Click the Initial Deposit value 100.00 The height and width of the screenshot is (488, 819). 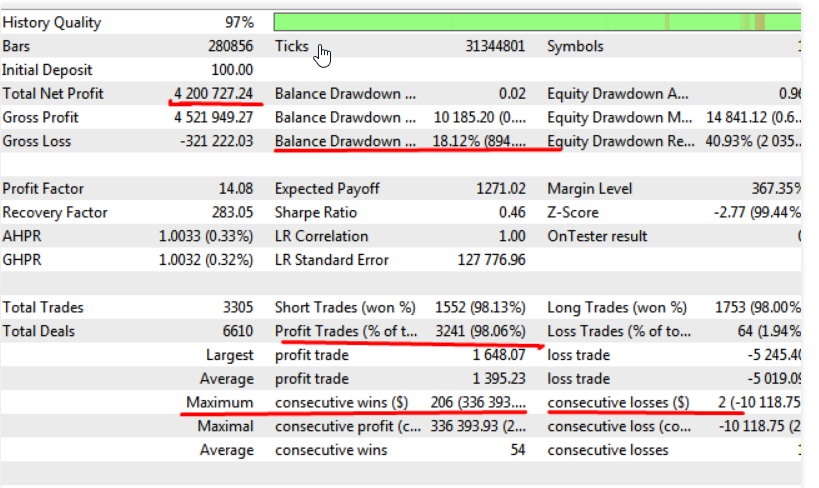coord(232,69)
